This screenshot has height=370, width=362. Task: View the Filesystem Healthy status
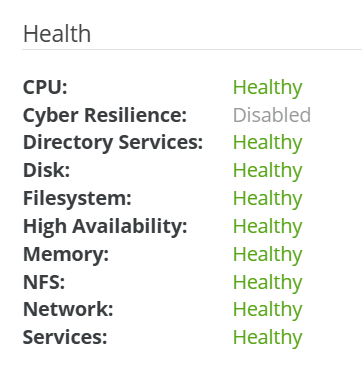[x=267, y=199]
